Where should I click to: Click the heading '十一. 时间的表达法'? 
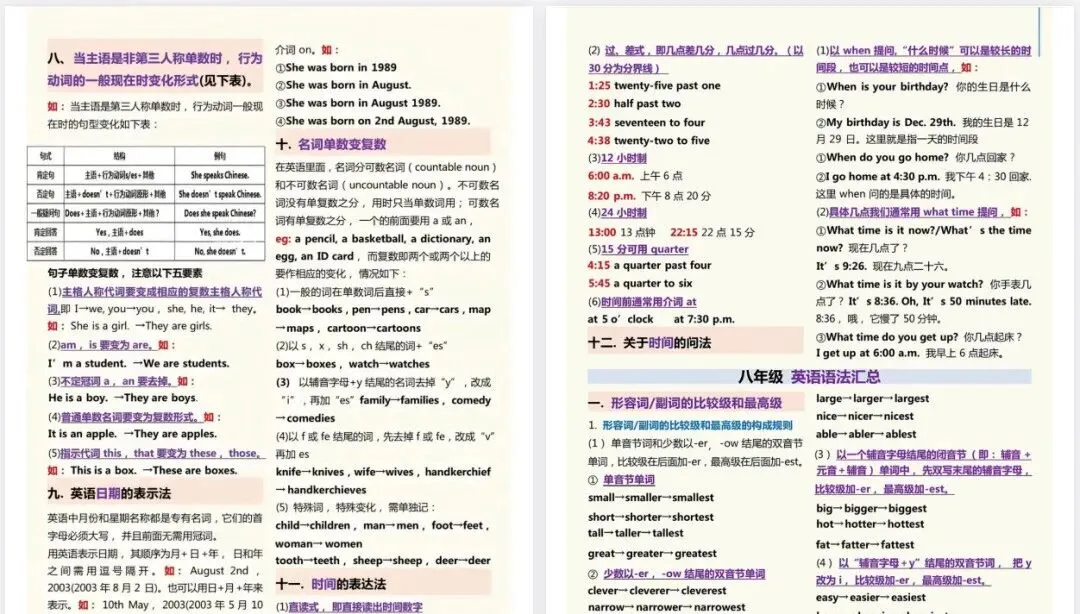[x=331, y=584]
